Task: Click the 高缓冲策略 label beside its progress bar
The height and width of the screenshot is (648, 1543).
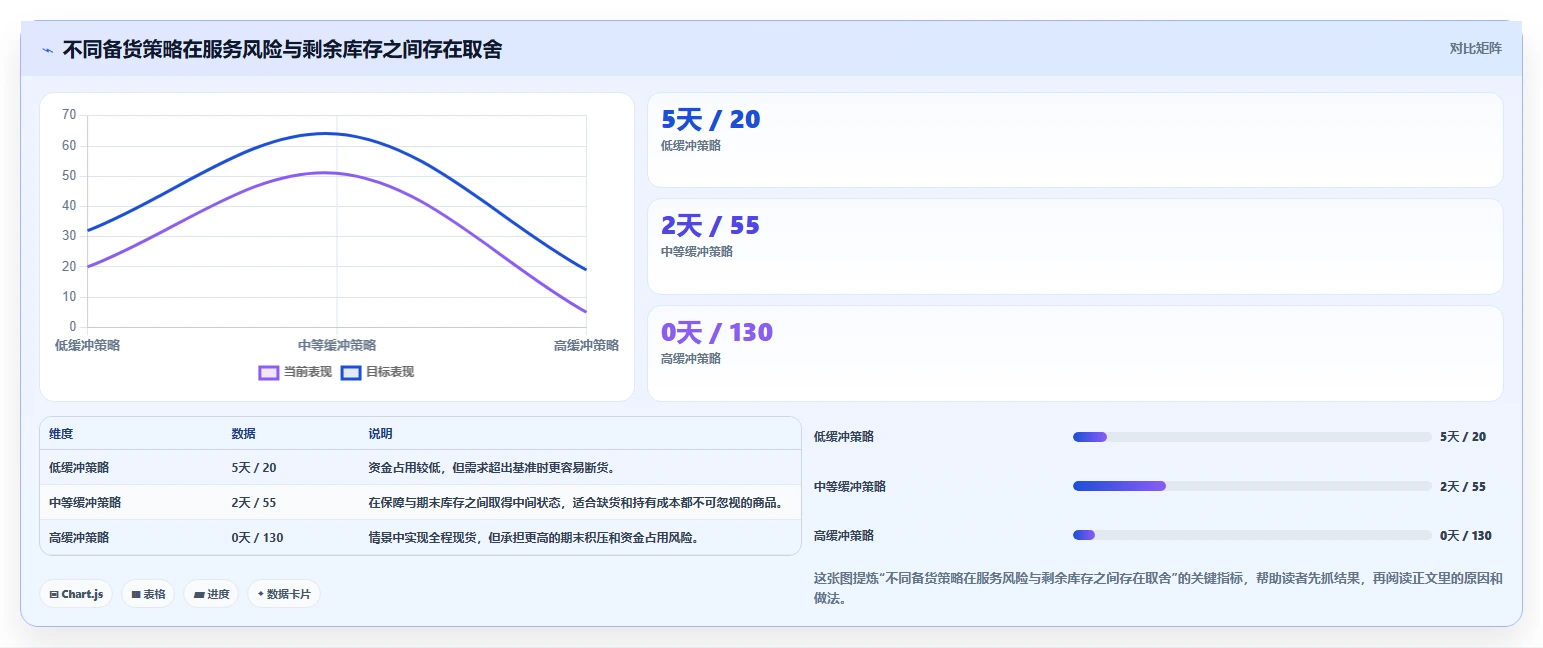Action: point(844,535)
